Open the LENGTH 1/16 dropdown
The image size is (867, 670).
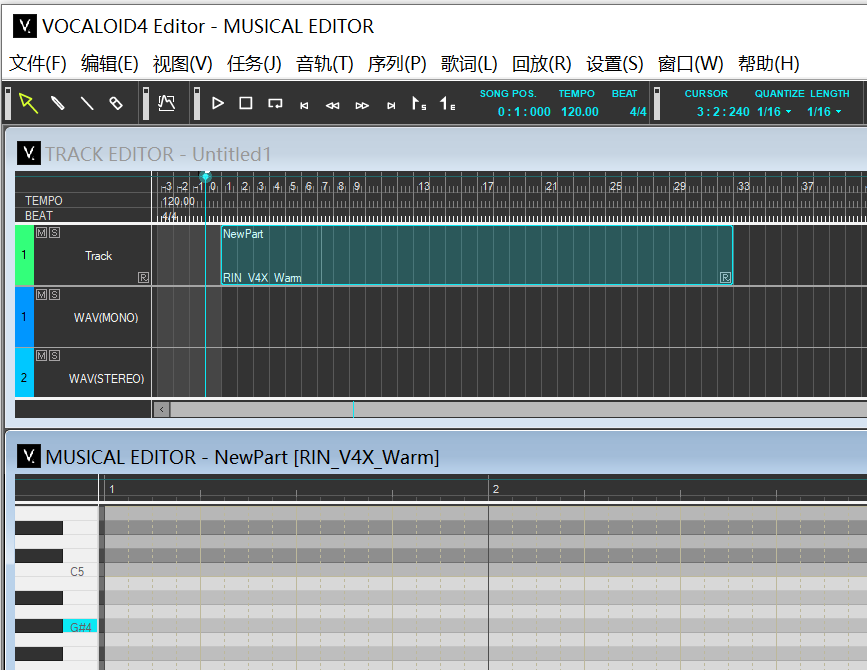(824, 112)
